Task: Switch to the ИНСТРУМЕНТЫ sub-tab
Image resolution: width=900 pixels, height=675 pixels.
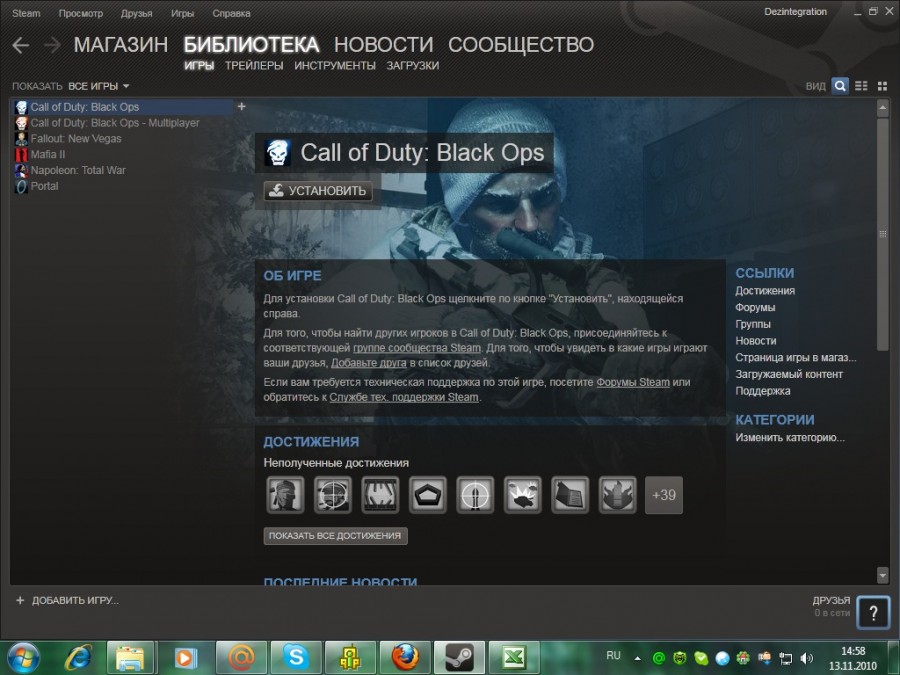Action: tap(335, 66)
